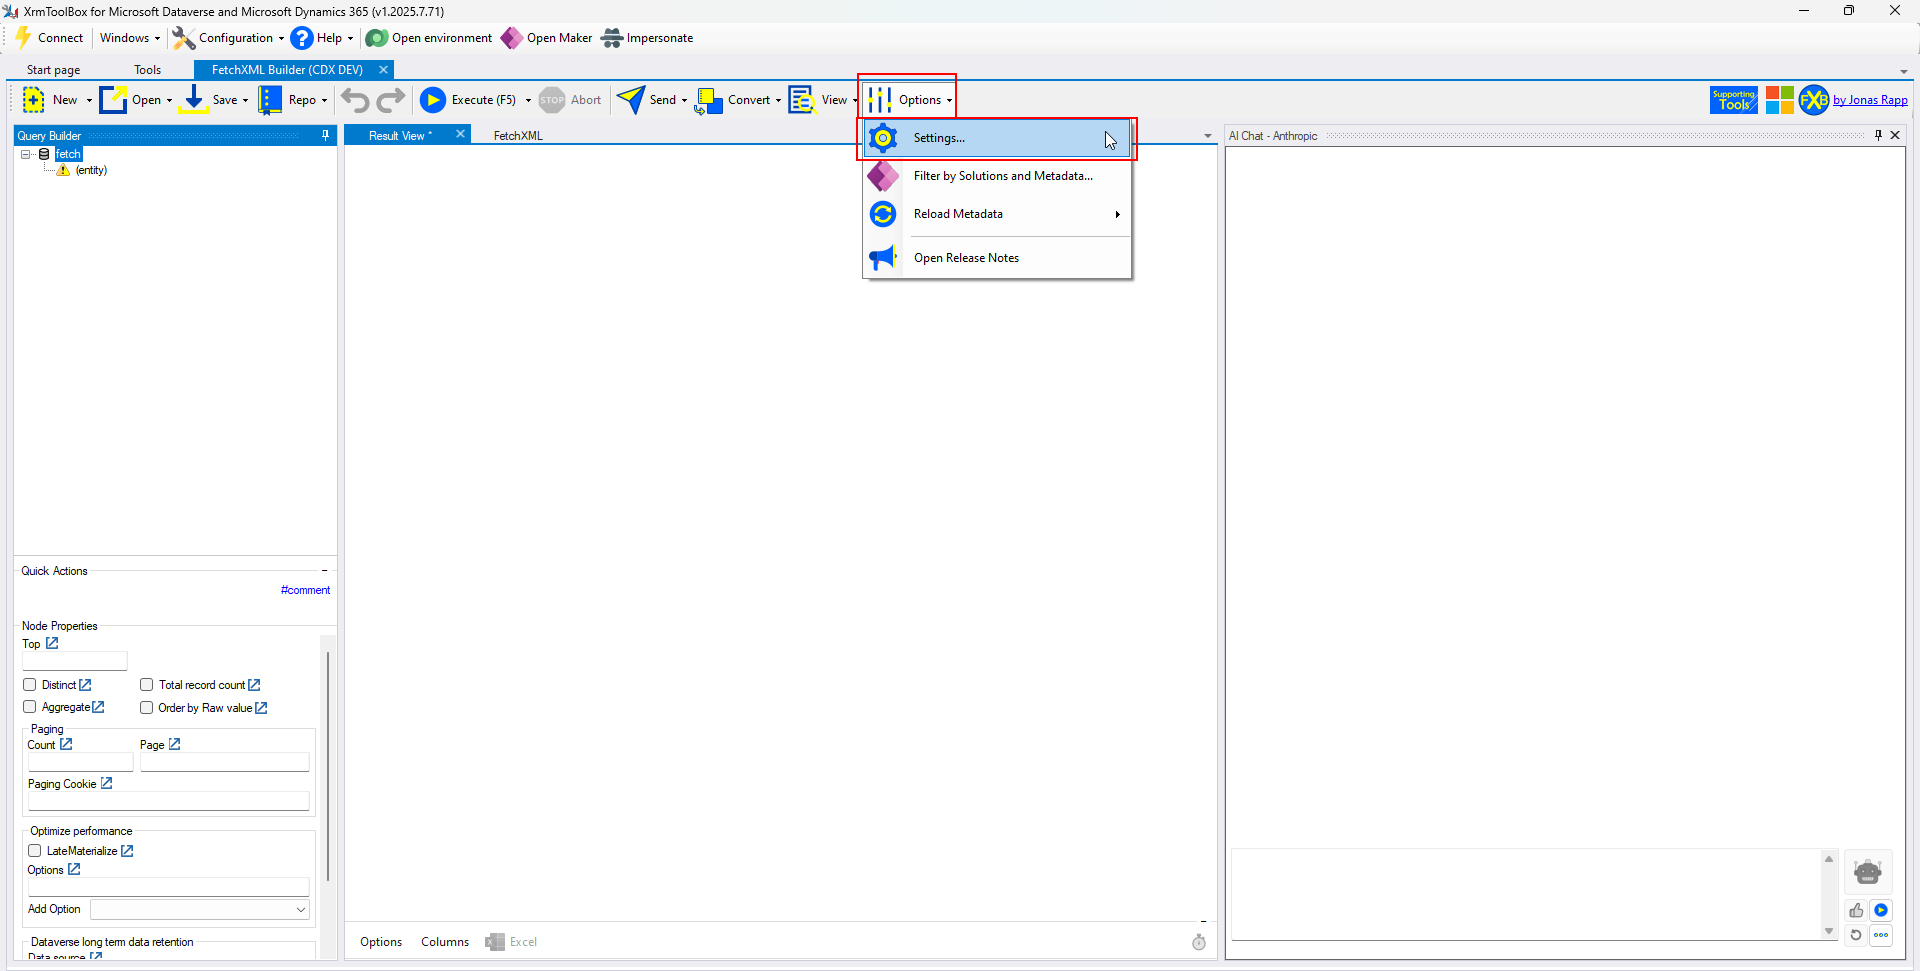Click Options below the result view

[381, 942]
